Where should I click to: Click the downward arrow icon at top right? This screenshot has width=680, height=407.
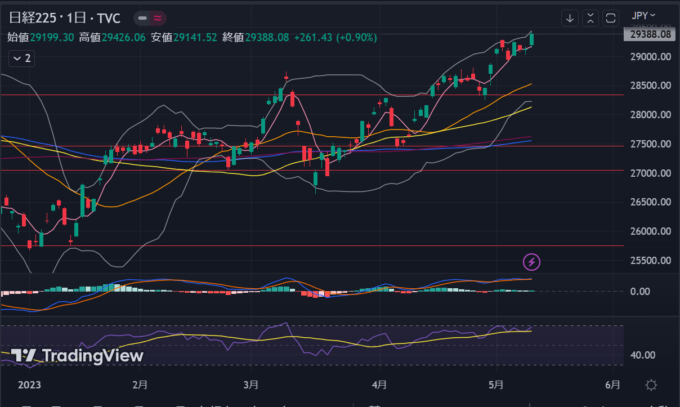(570, 17)
